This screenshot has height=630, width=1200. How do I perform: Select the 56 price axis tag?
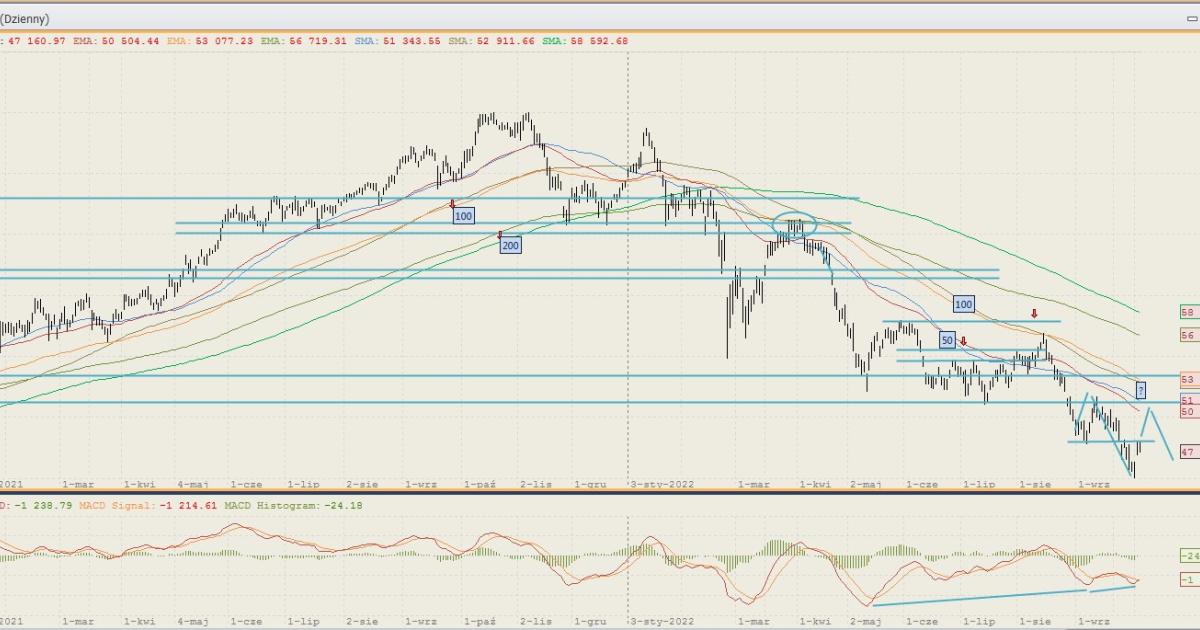(x=1188, y=336)
